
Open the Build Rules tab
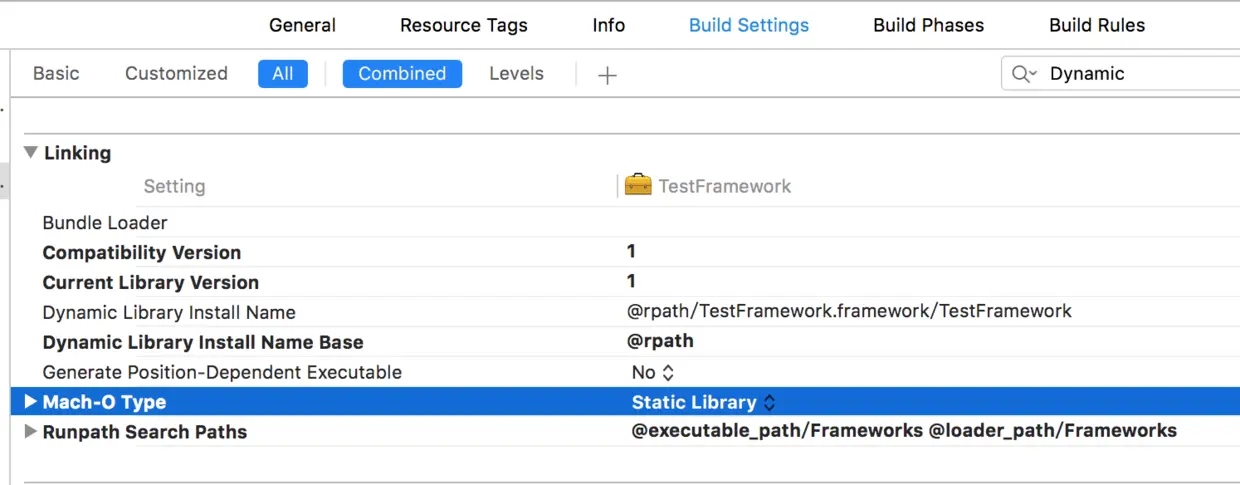(x=1097, y=25)
